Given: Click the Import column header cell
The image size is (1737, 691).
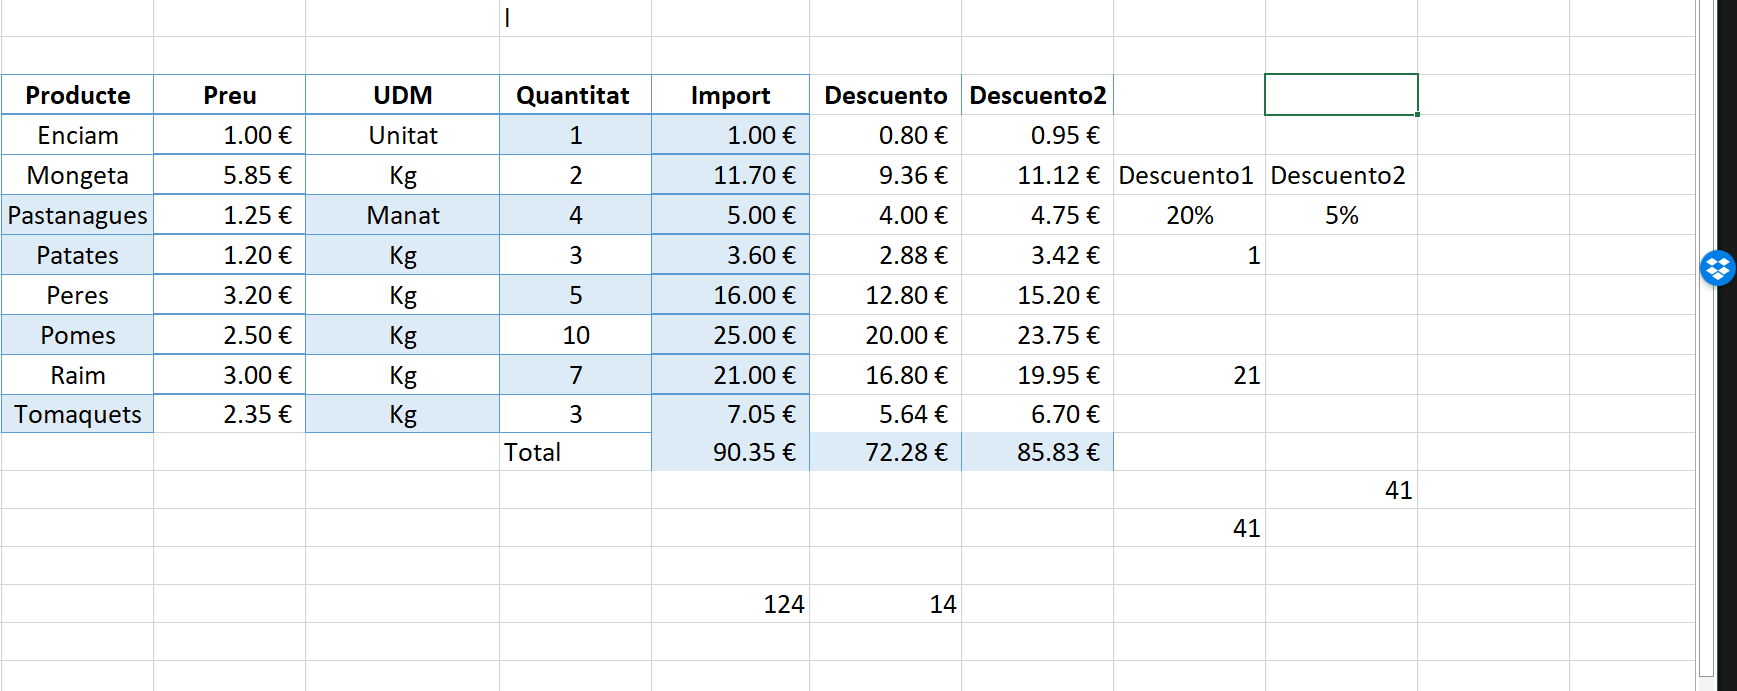Looking at the screenshot, I should pos(730,95).
